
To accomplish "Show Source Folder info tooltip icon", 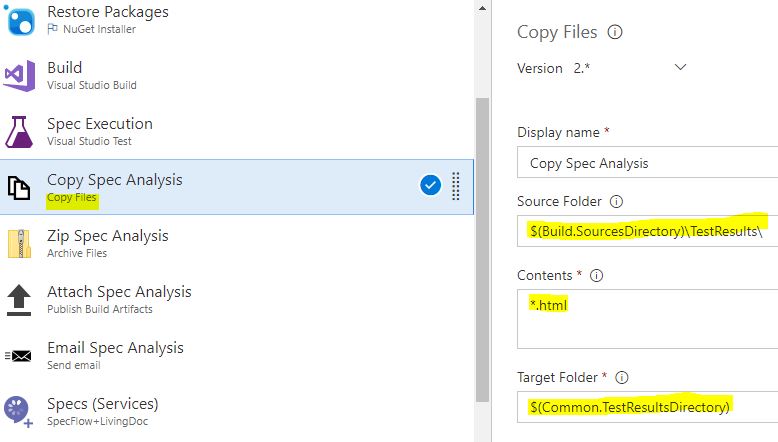I will (x=616, y=201).
